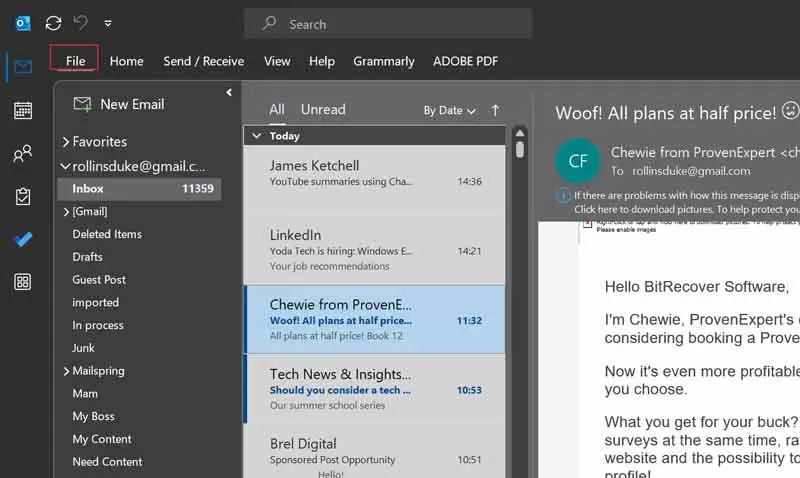Open the Tasks clipboard icon
800x478 pixels.
click(22, 197)
